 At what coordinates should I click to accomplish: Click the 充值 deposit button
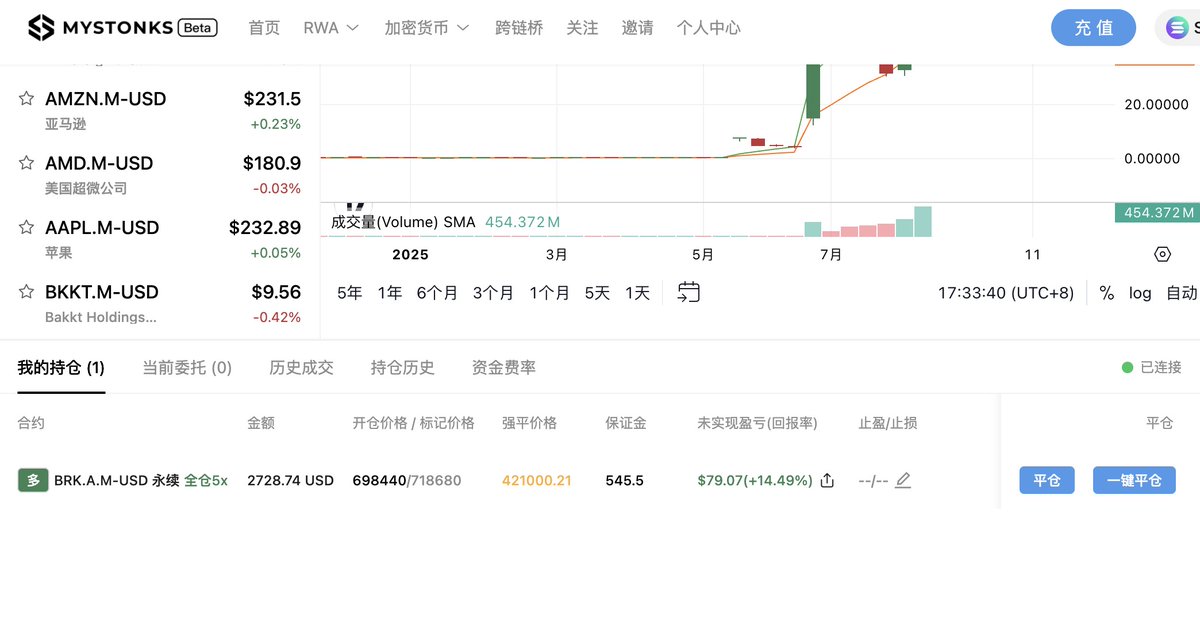click(1093, 28)
